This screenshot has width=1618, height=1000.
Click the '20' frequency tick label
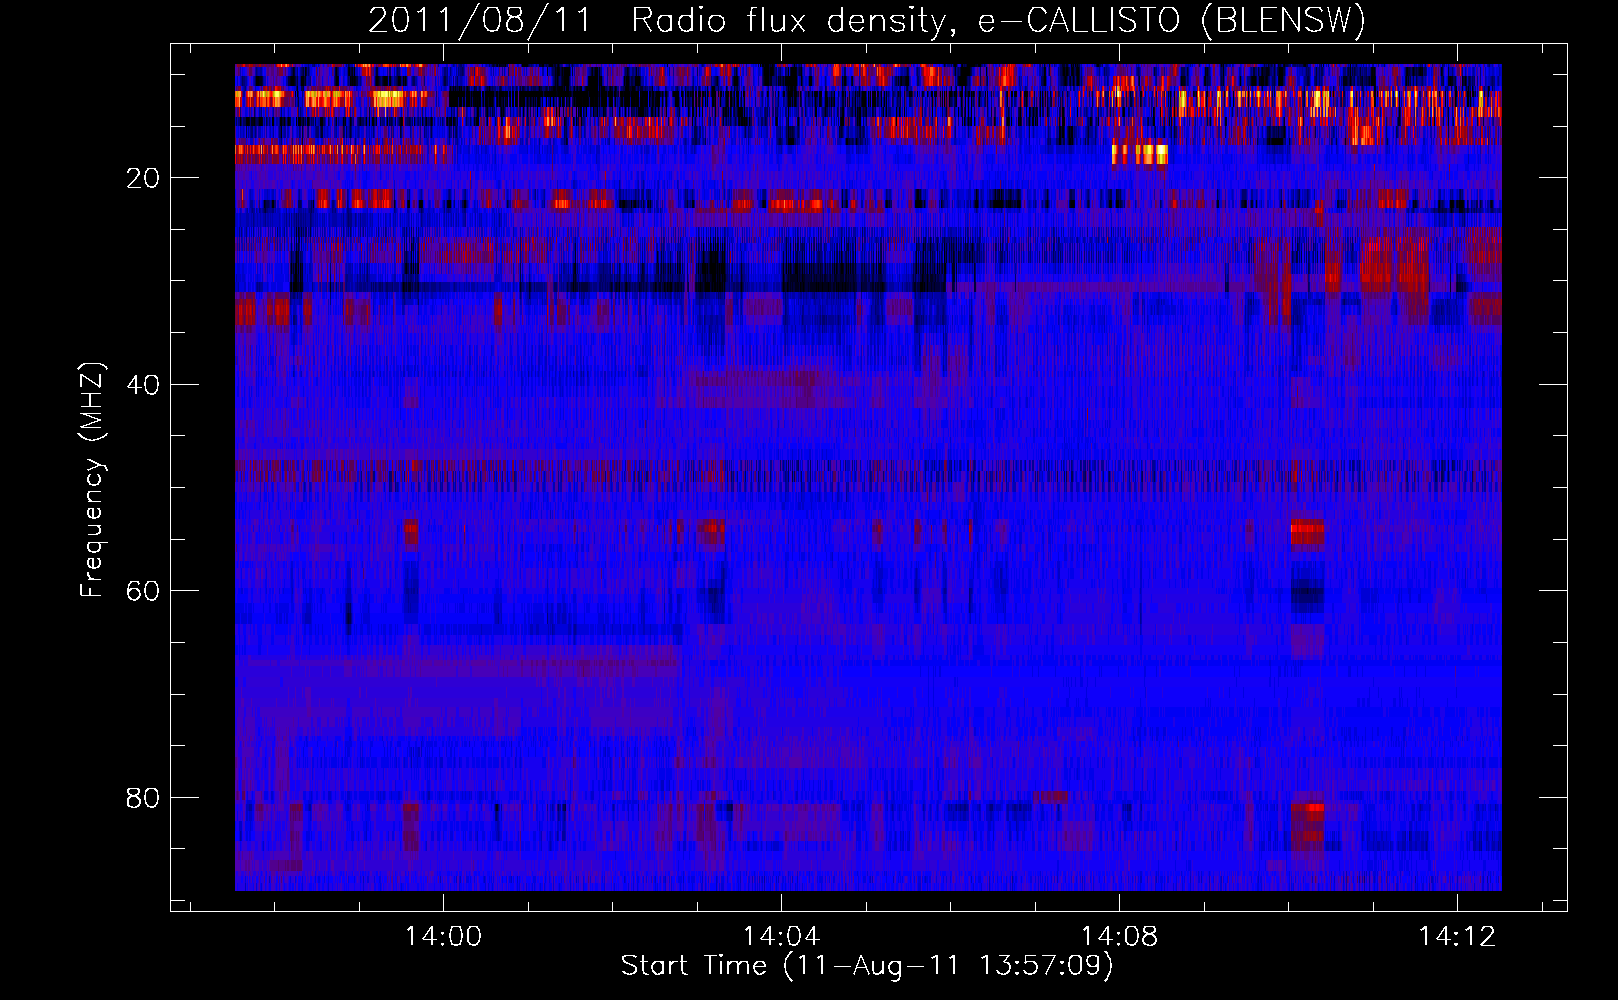pyautogui.click(x=143, y=178)
